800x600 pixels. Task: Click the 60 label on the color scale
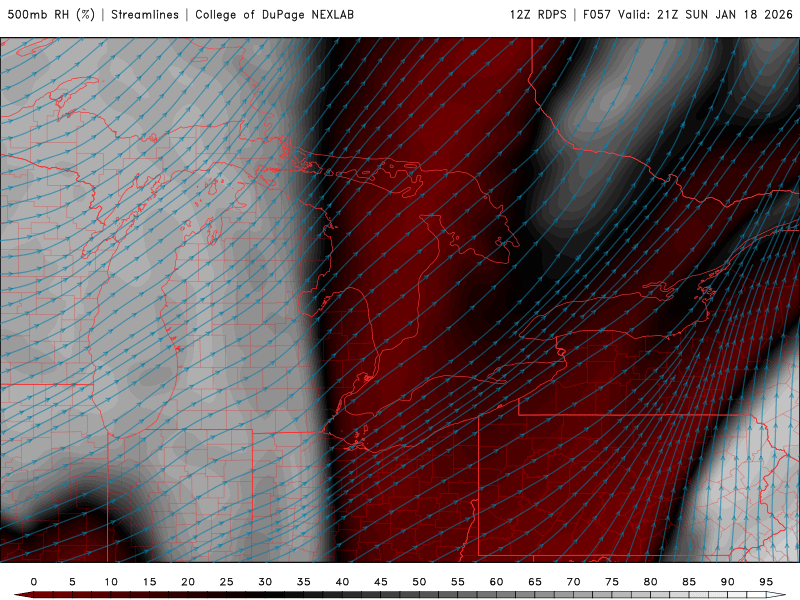[496, 582]
